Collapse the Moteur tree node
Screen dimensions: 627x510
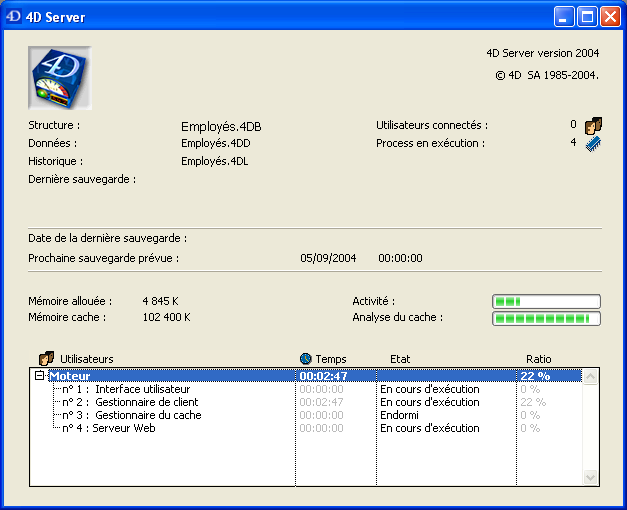40,376
